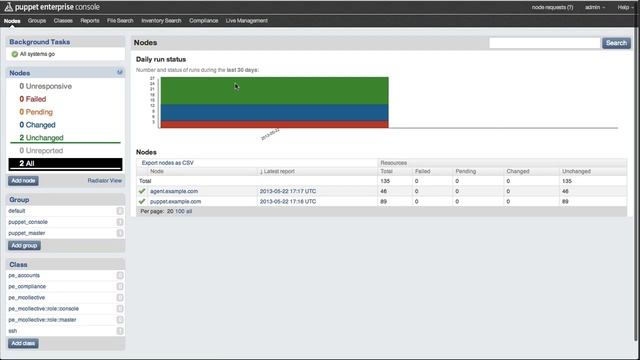Filter by Changed nodes
The image size is (640, 360).
coord(37,125)
